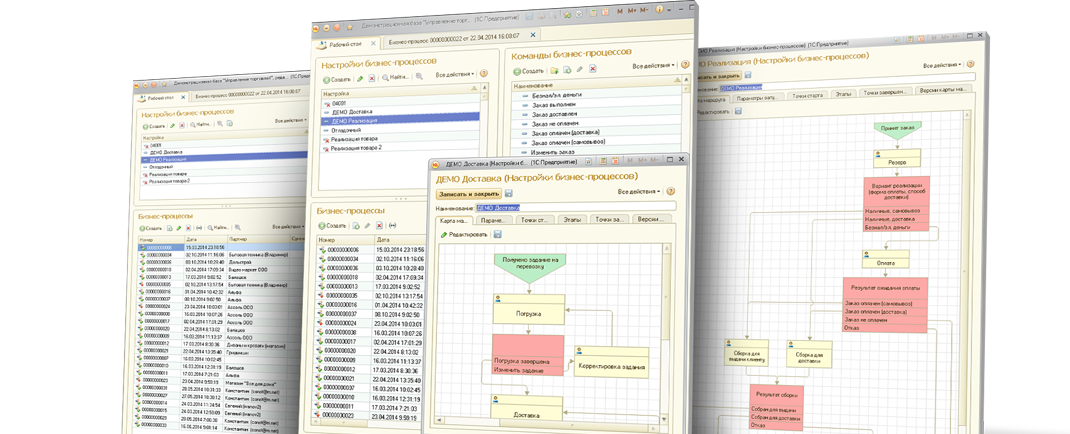Click the delete mark icon in Команды бизнес-процессов toolbar
Viewport: 1070px width, 434px height.
594,71
